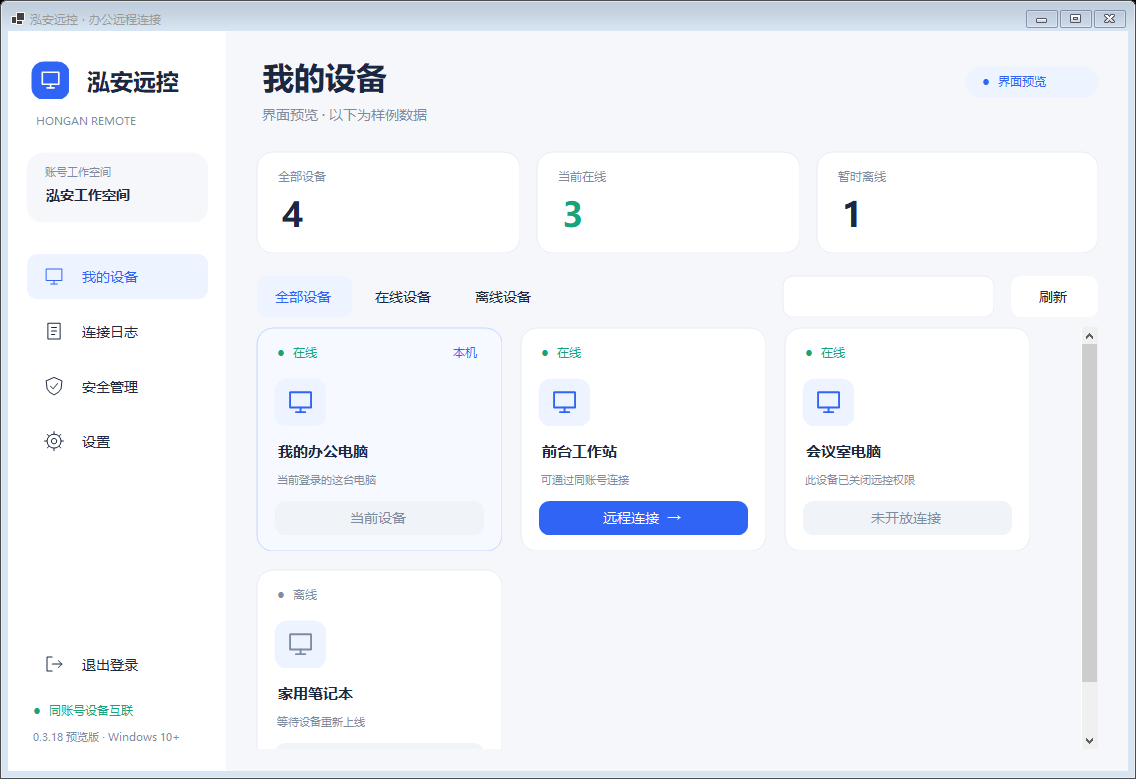The image size is (1136, 779).
Task: Click the 等待设备重新上线 description
Action: click(321, 722)
